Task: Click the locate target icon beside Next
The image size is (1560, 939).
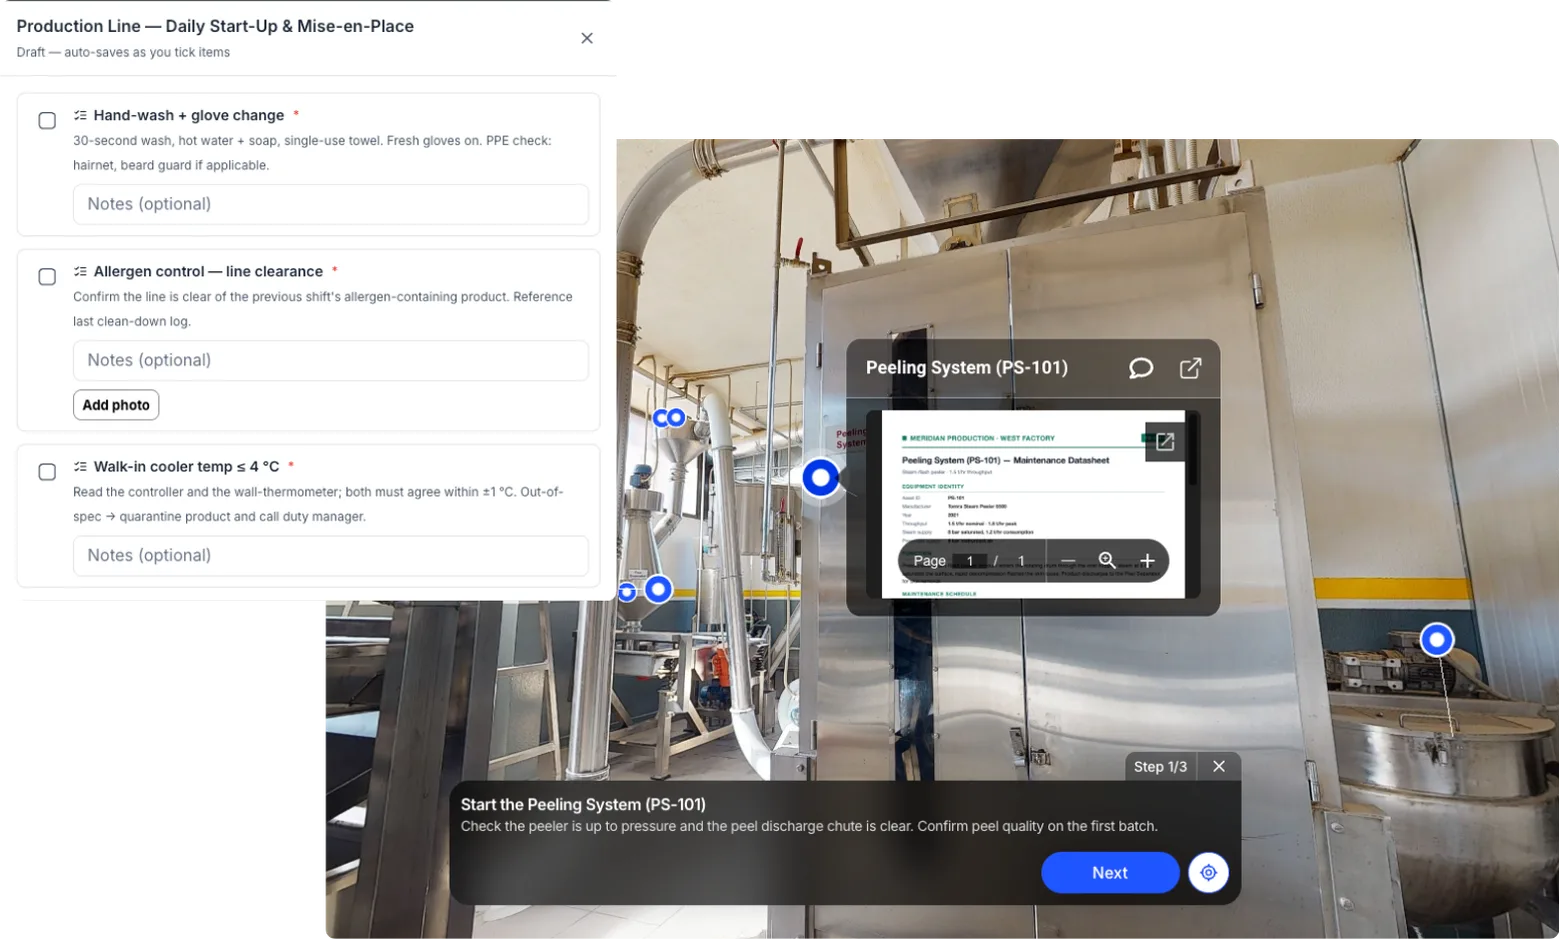Action: [1208, 873]
